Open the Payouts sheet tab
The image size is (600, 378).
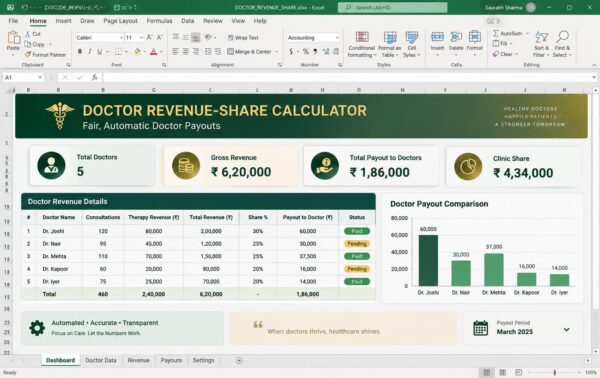pos(171,360)
